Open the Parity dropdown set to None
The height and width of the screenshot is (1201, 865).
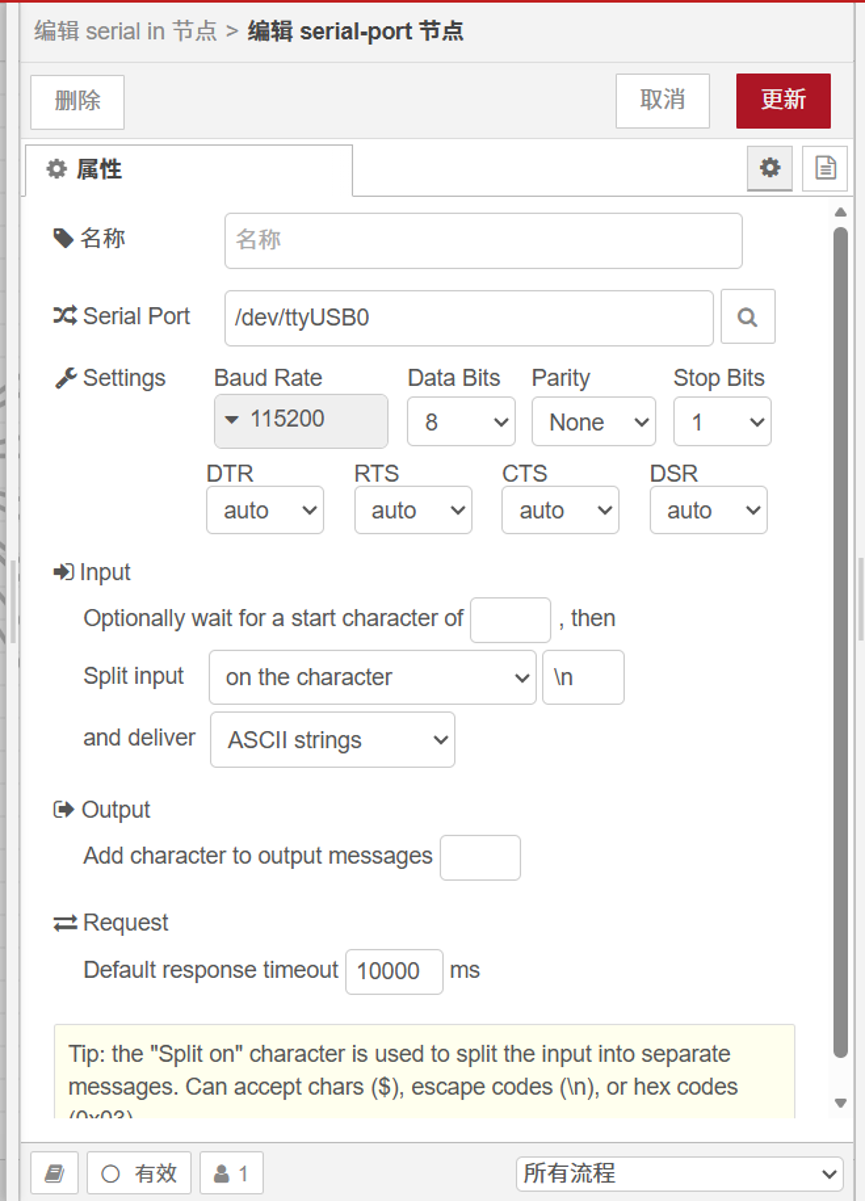pyautogui.click(x=594, y=422)
